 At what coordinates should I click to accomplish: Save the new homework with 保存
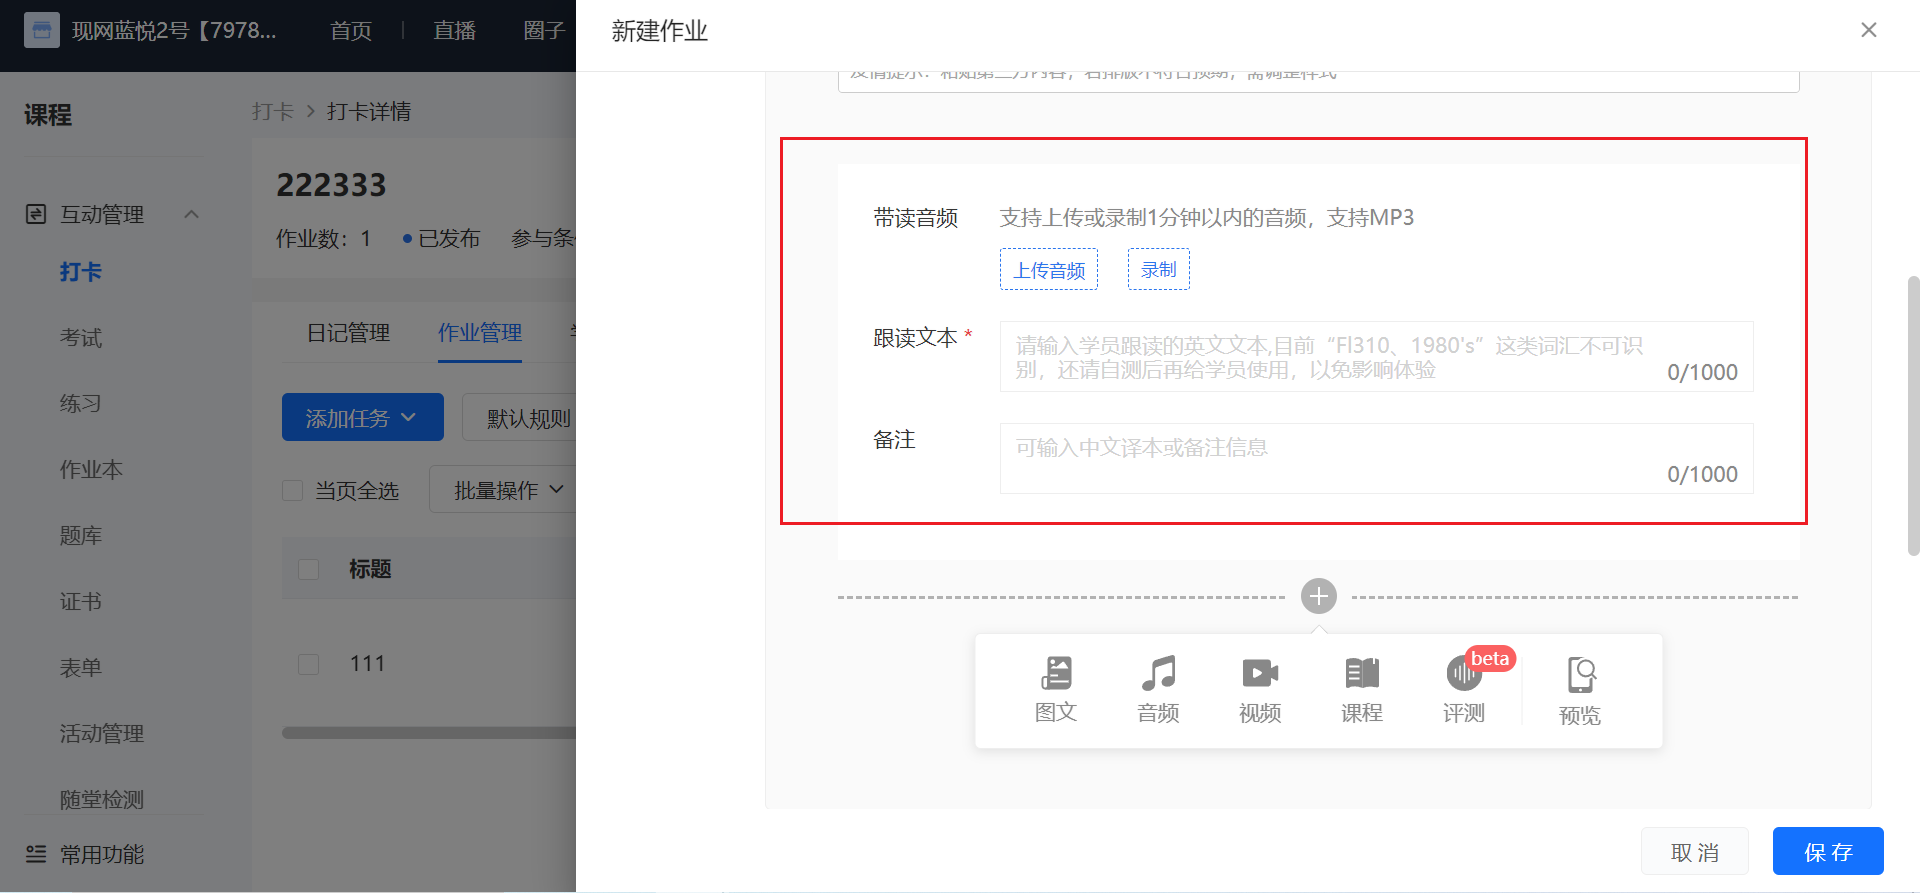1828,851
